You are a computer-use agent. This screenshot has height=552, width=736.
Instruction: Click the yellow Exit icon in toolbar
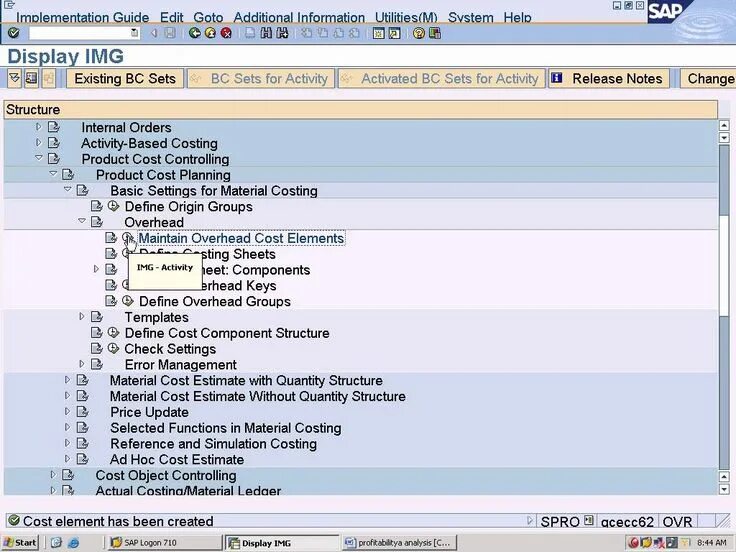[x=210, y=33]
